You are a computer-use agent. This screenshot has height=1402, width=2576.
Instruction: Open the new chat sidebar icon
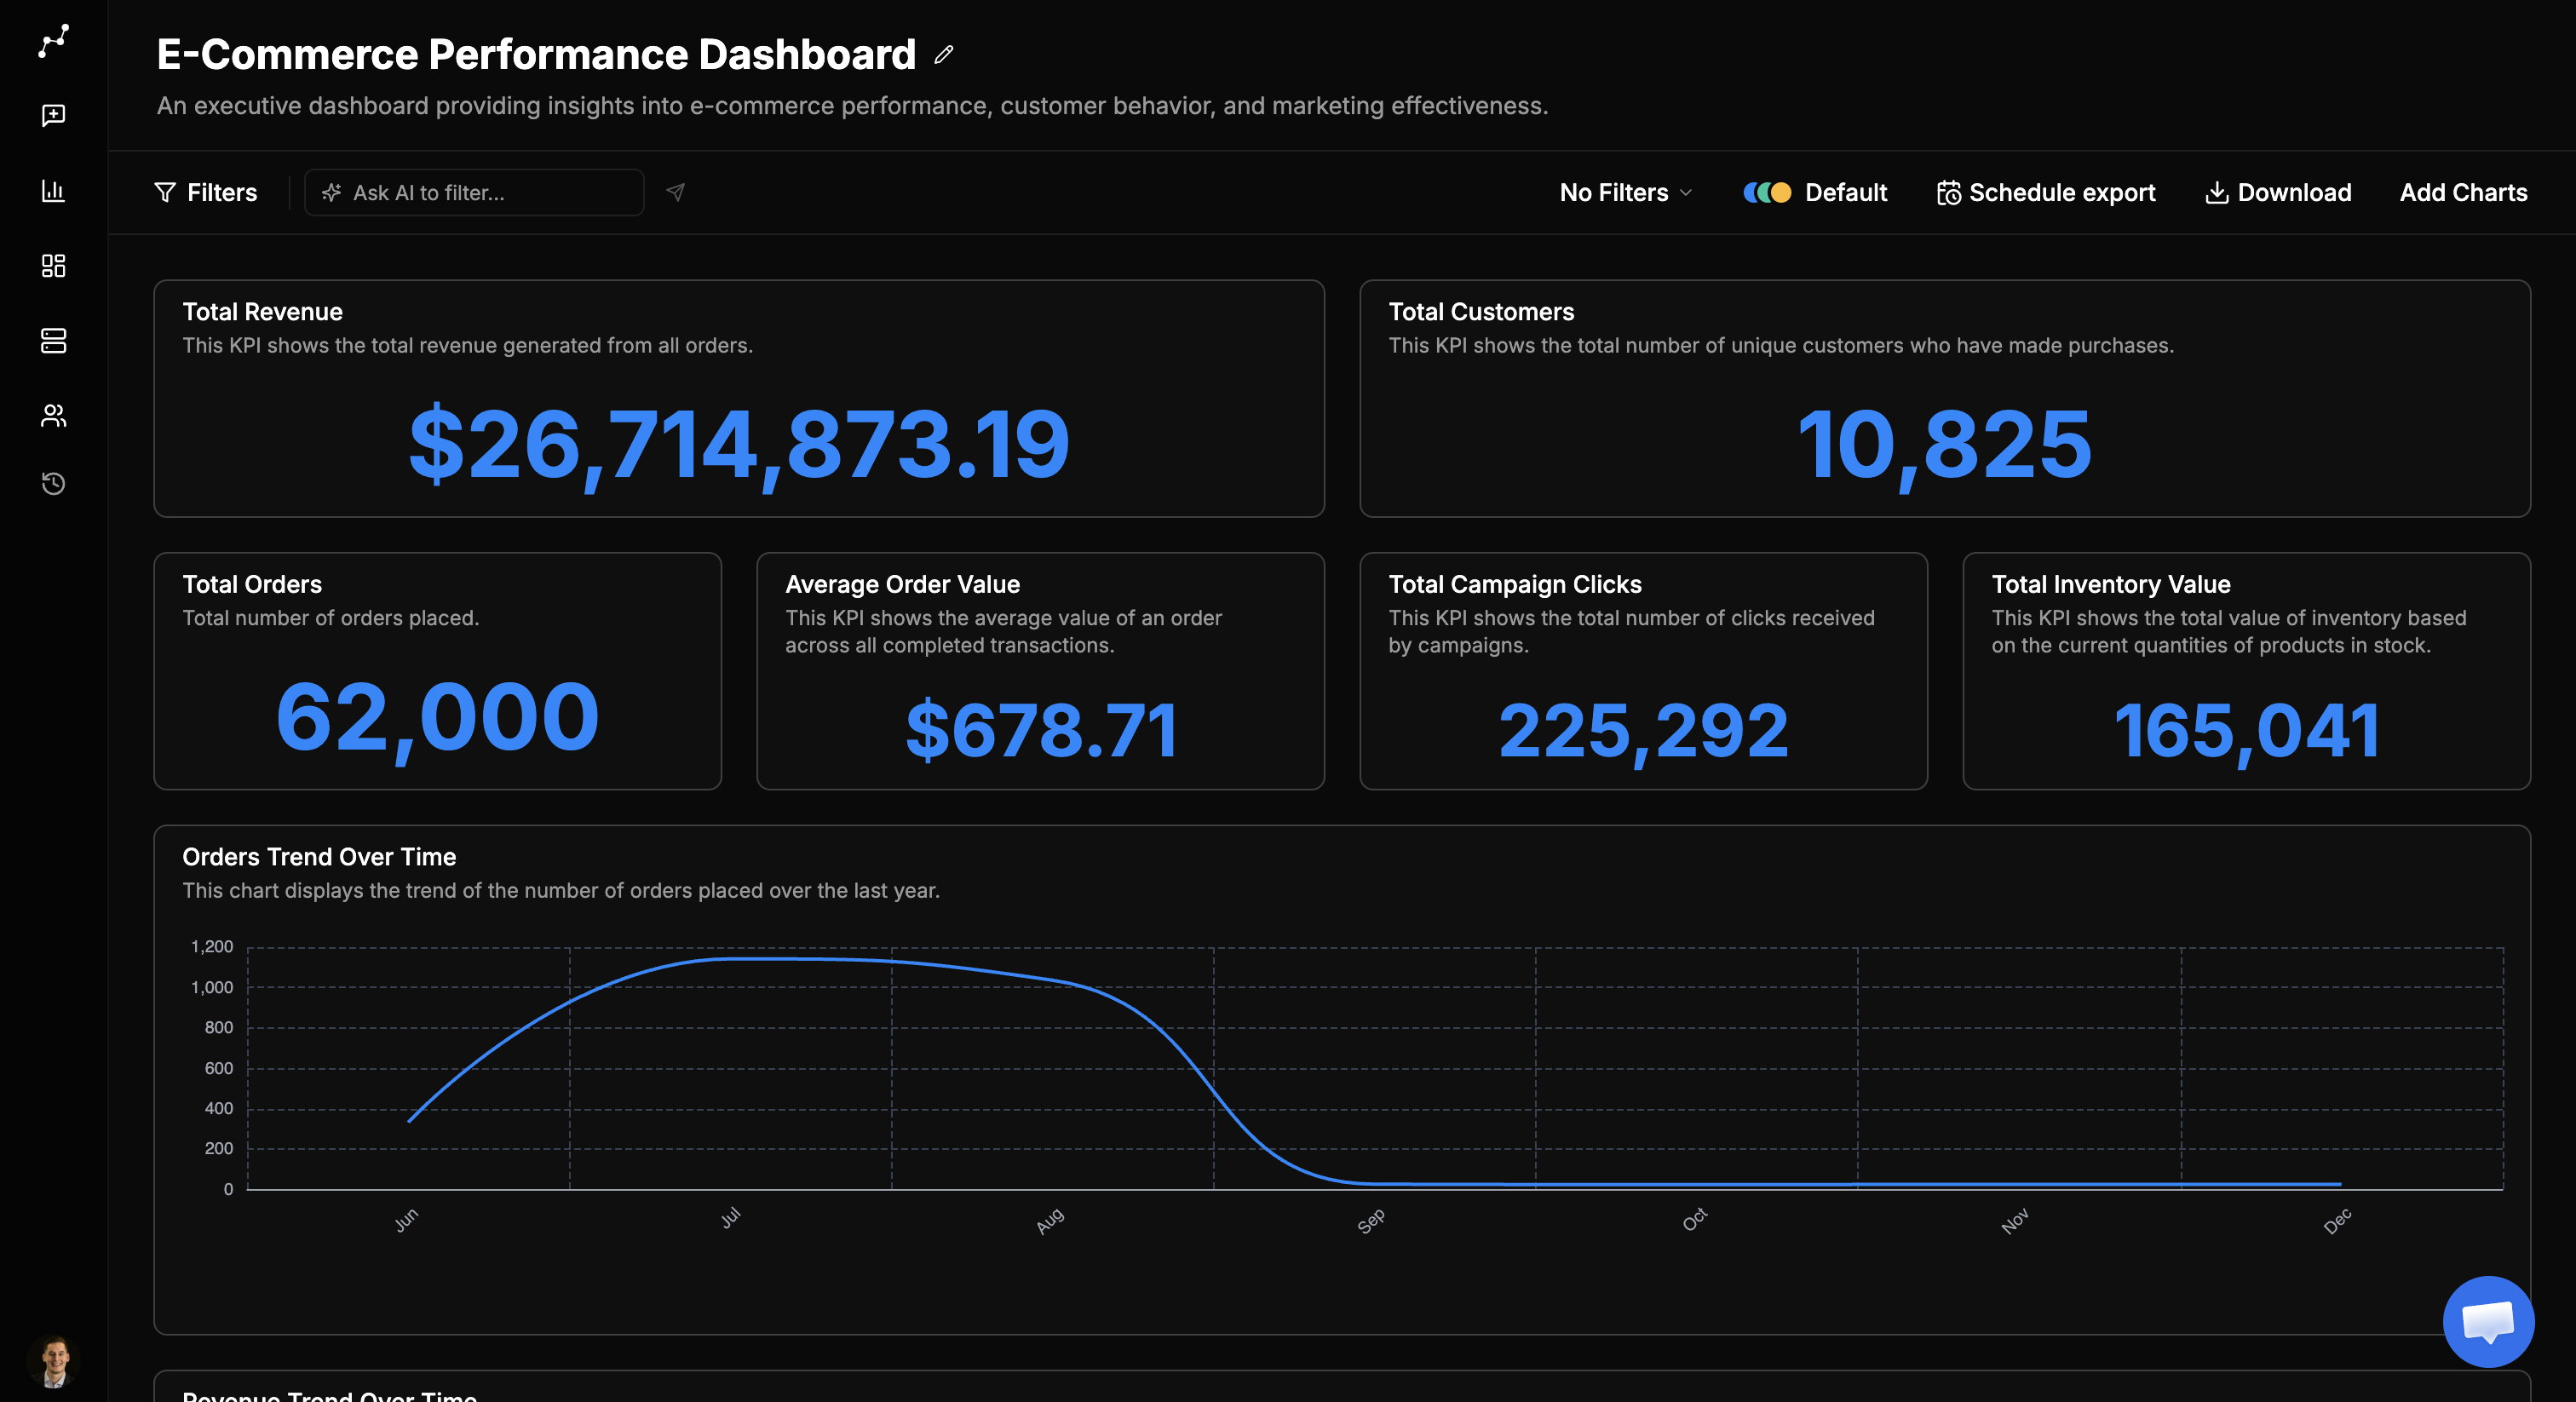[x=54, y=115]
